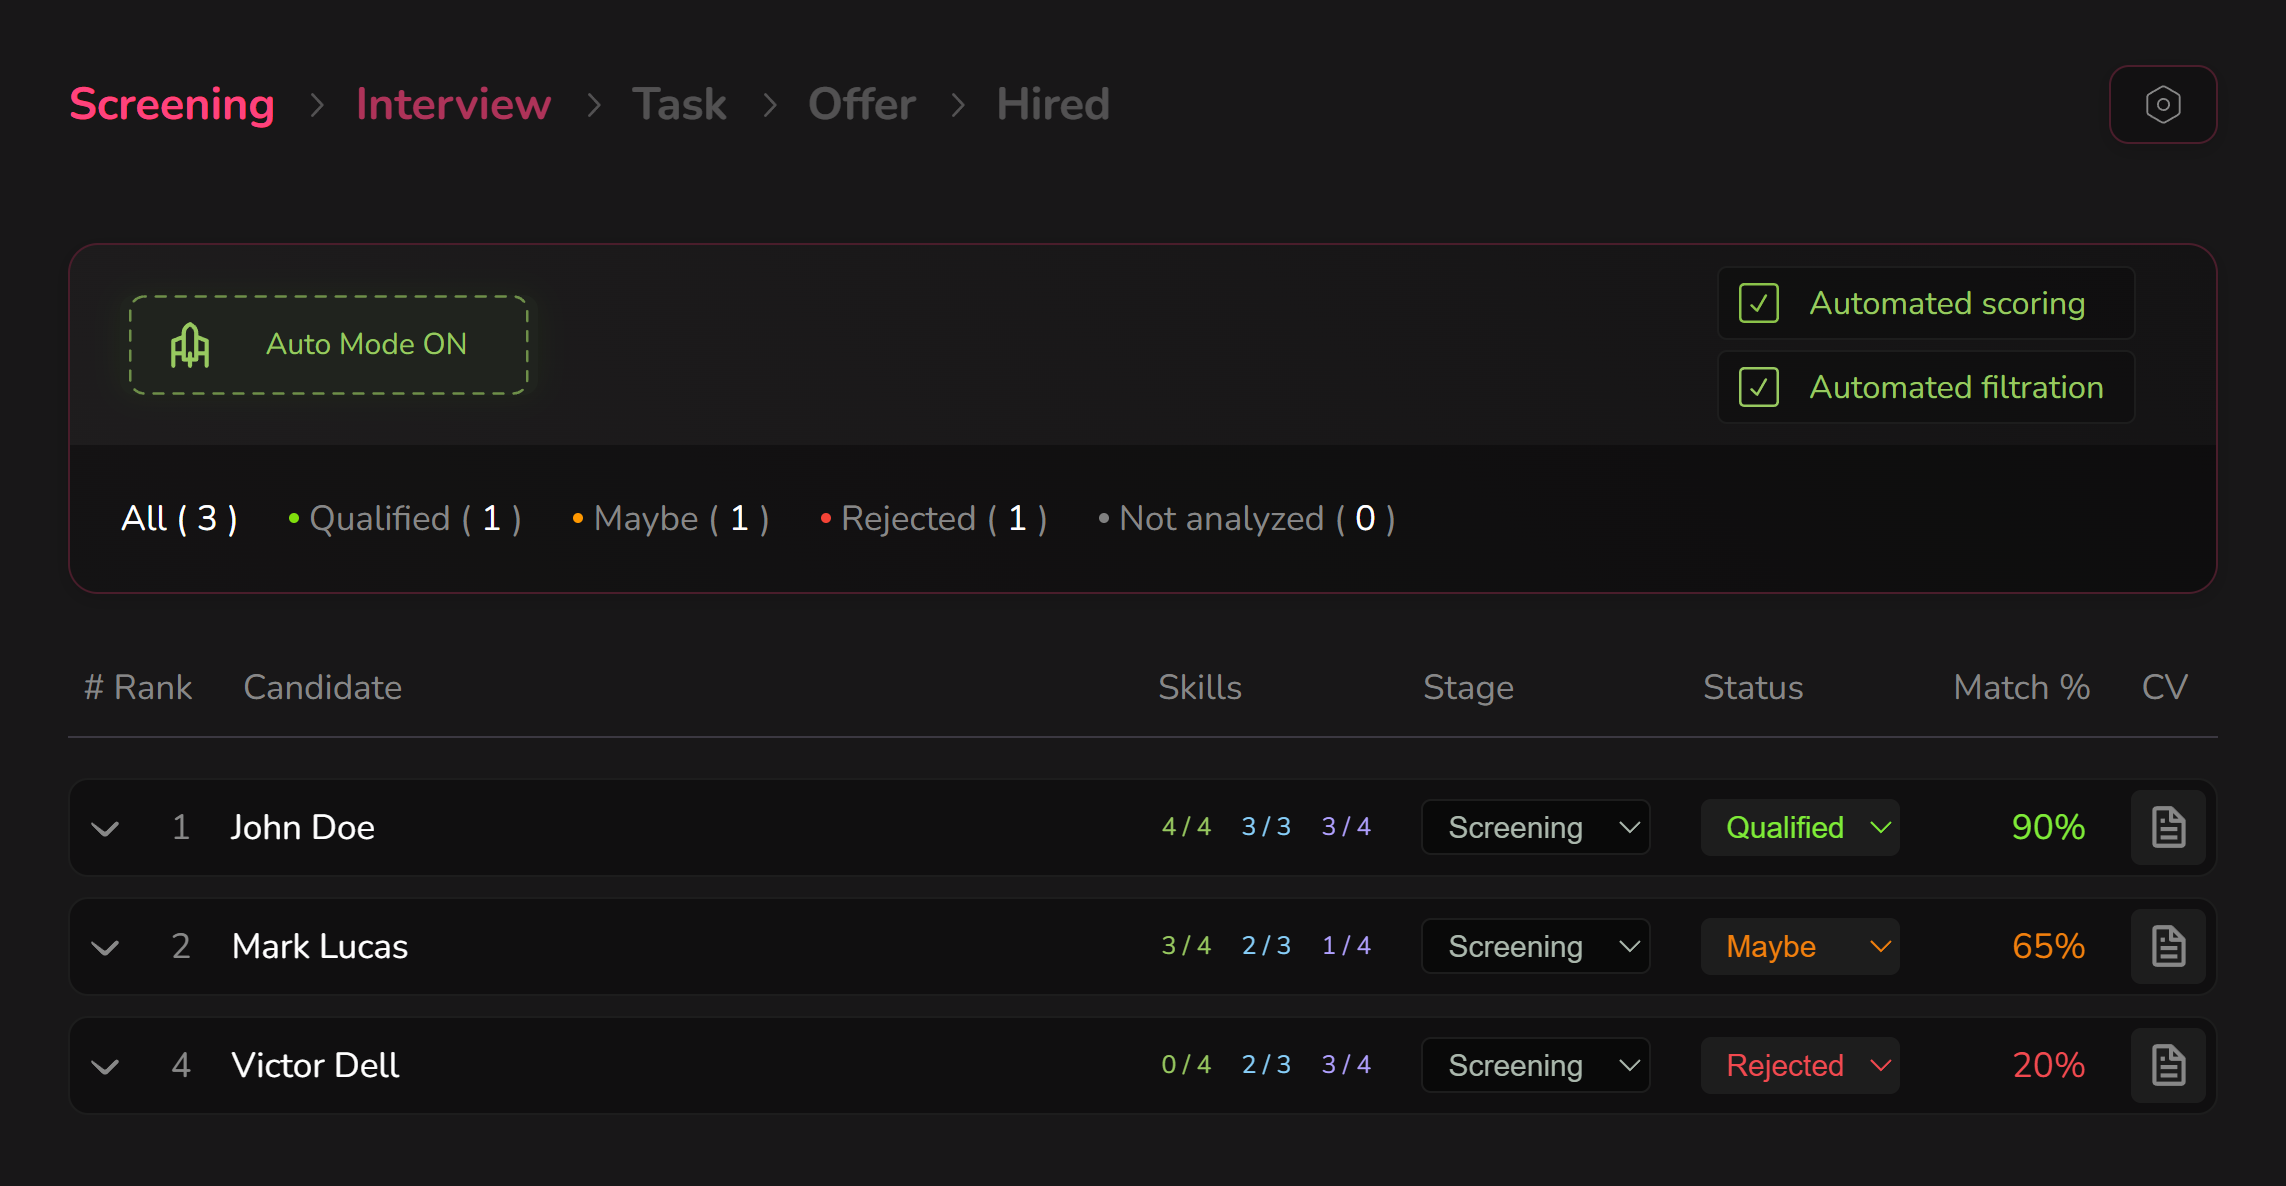The height and width of the screenshot is (1186, 2286).
Task: Open settings hexagon icon in top-right
Action: pos(2162,105)
